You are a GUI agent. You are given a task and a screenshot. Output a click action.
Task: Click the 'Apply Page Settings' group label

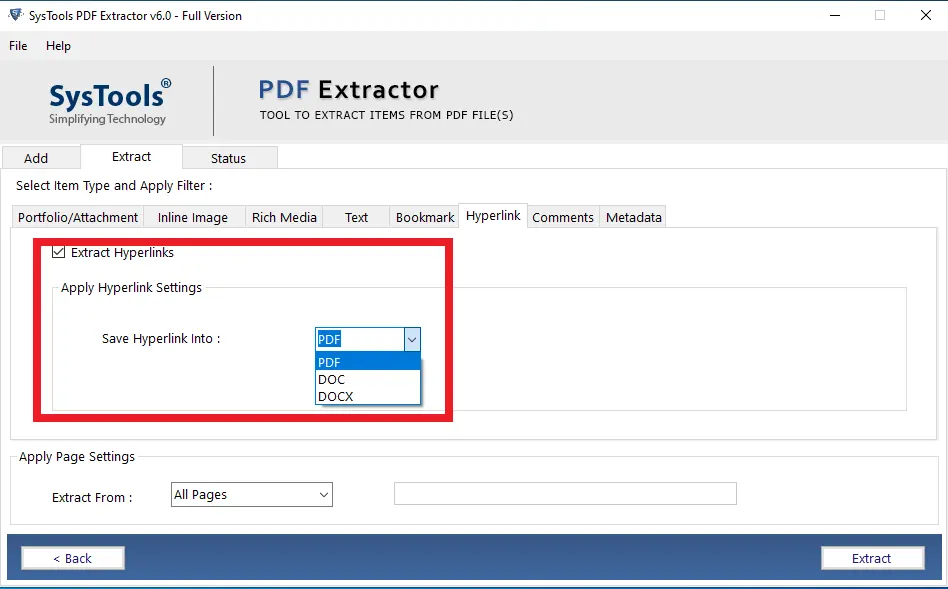[77, 457]
